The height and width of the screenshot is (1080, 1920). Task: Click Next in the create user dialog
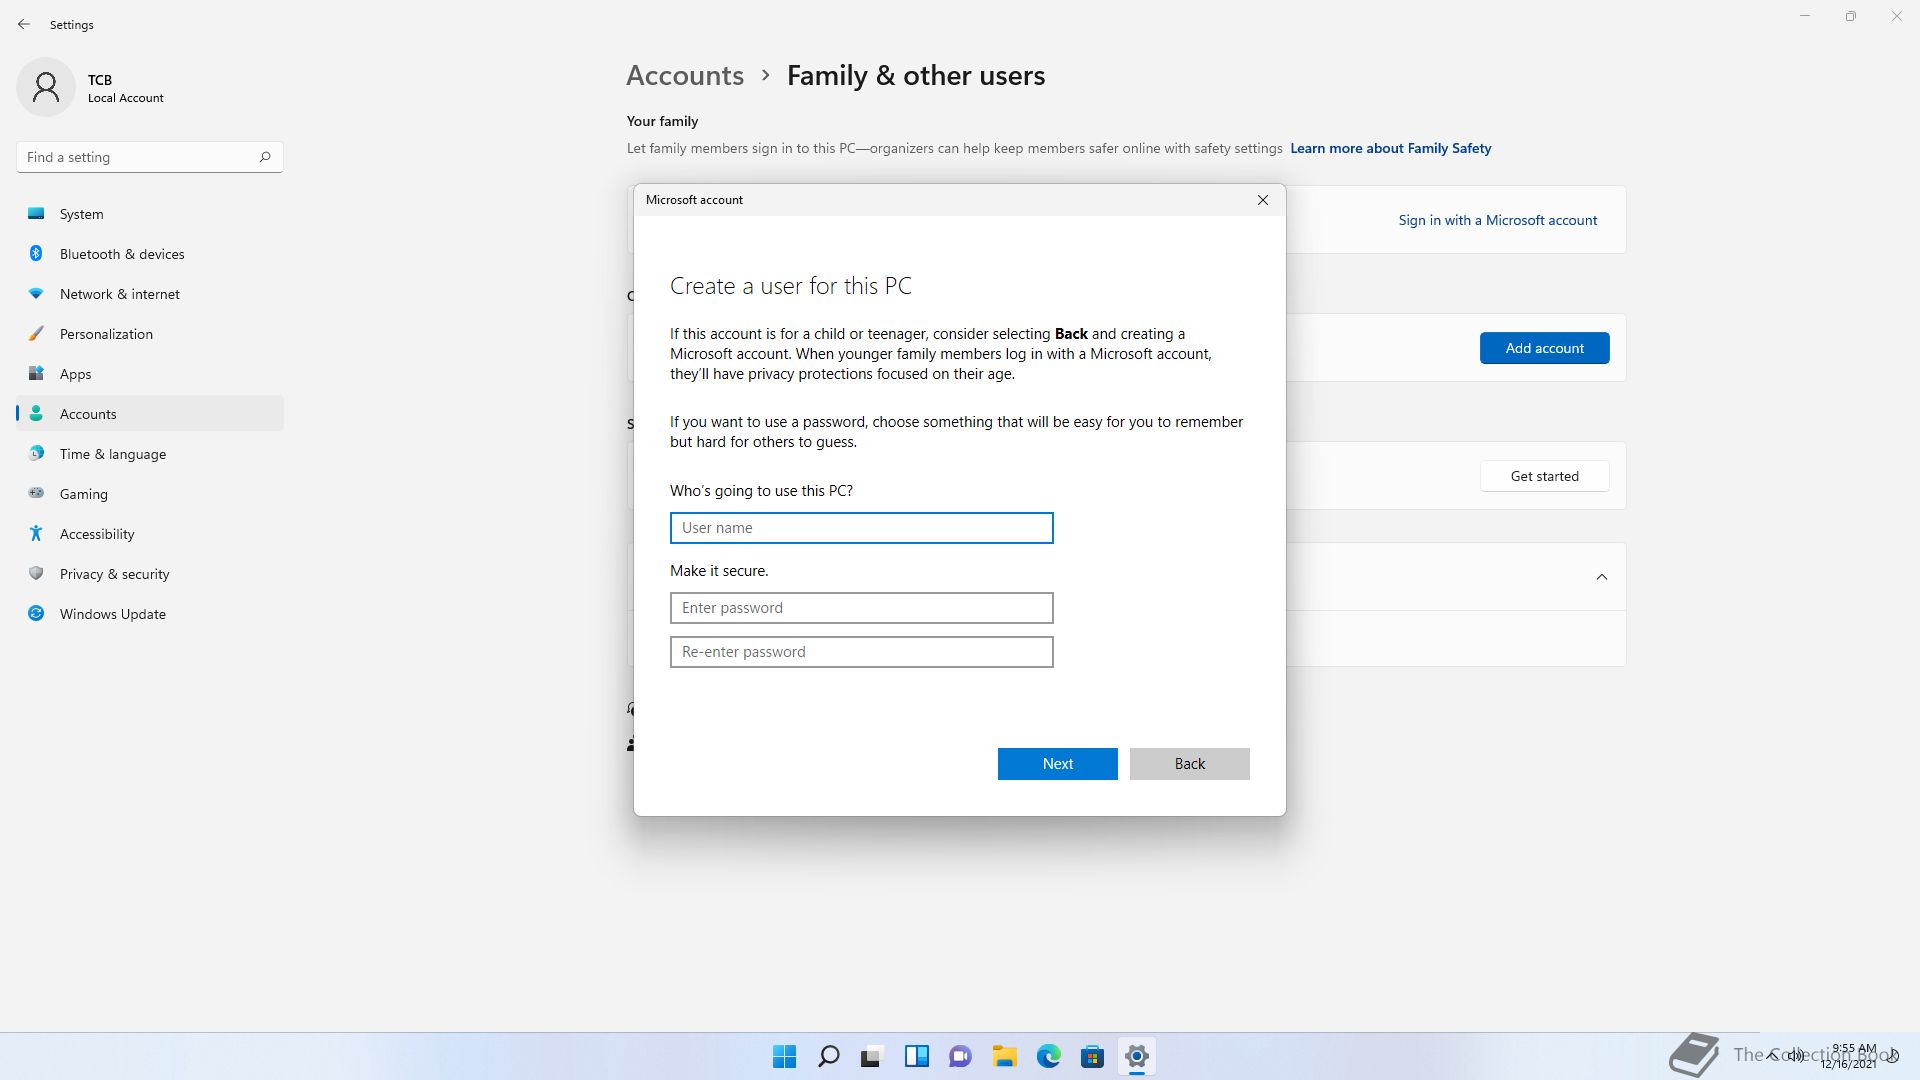(1057, 764)
